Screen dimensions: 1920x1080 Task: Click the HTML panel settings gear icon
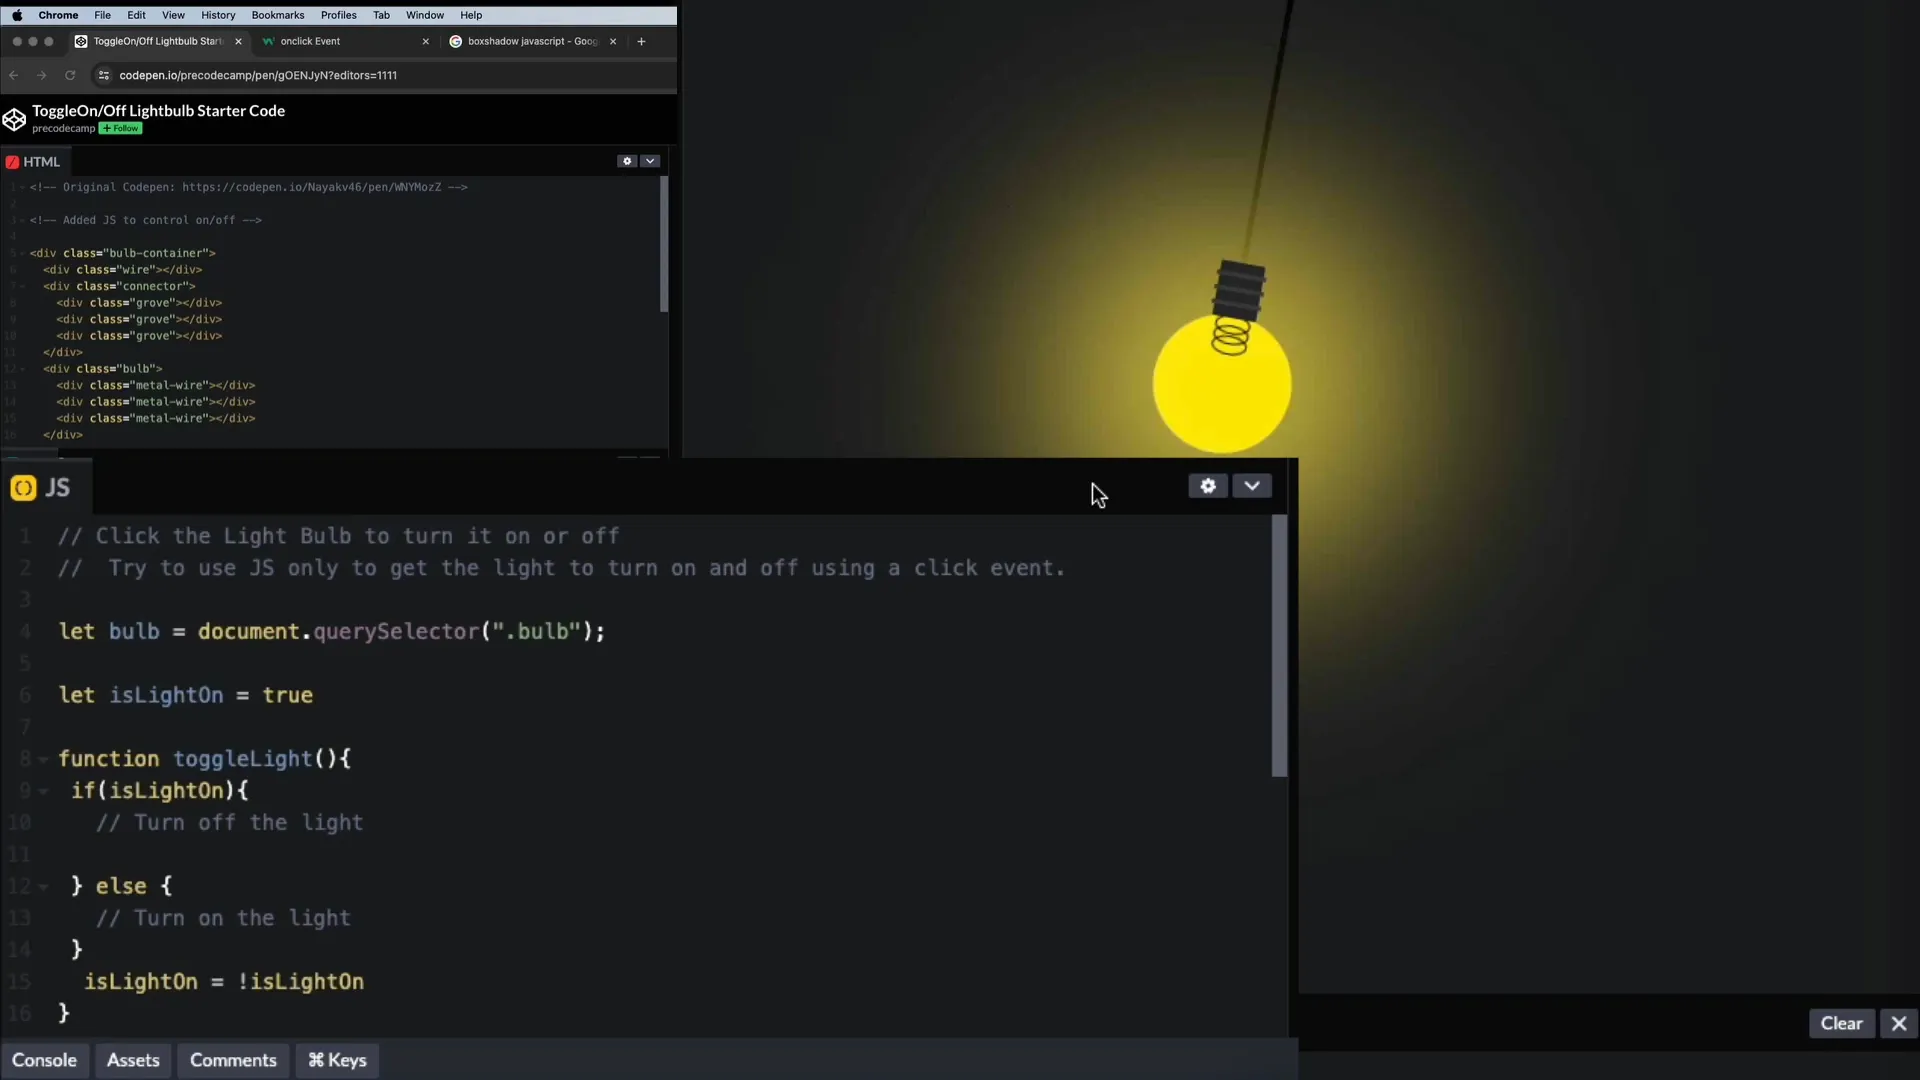[x=628, y=161]
